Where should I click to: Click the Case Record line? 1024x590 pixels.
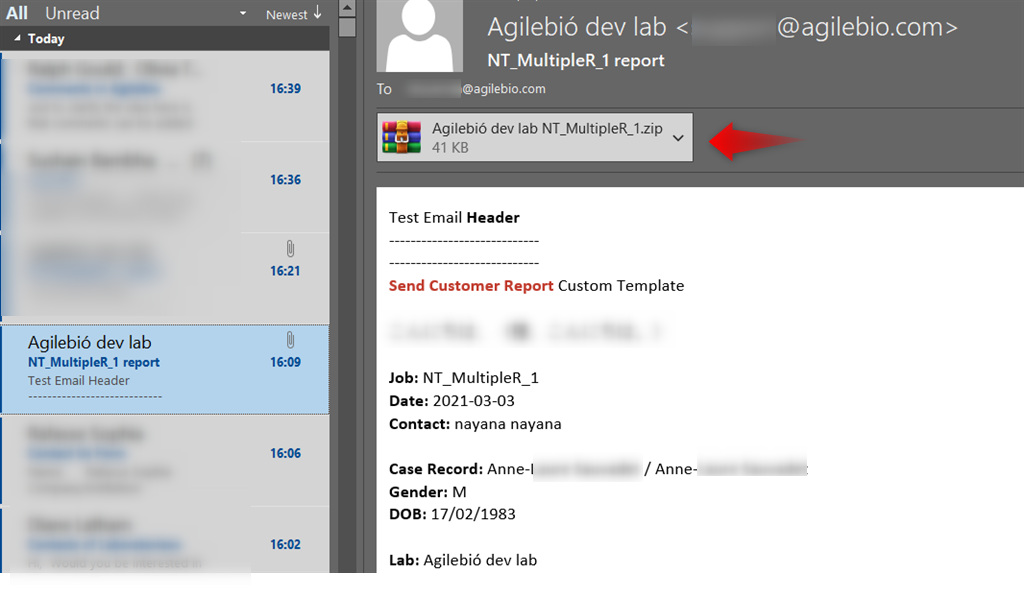(599, 469)
